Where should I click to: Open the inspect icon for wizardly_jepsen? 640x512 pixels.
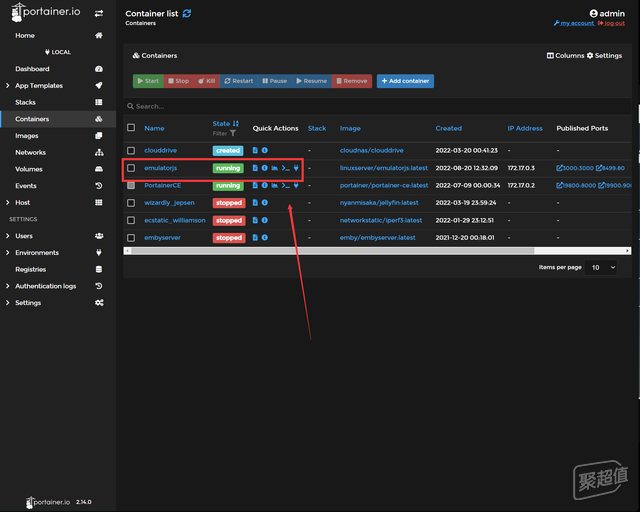pyautogui.click(x=264, y=203)
